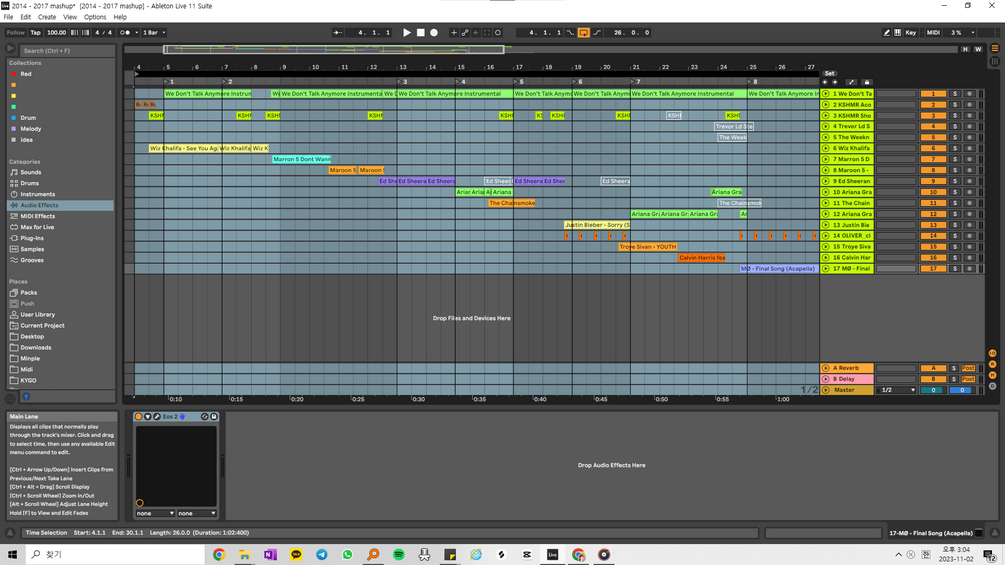The image size is (1005, 565).
Task: Open the Instruments category
Action: 37,194
